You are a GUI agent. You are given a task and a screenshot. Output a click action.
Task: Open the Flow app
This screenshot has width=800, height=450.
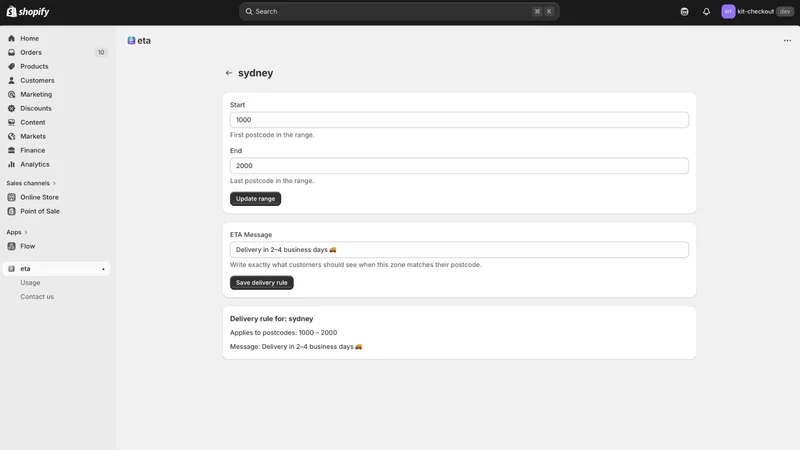28,246
